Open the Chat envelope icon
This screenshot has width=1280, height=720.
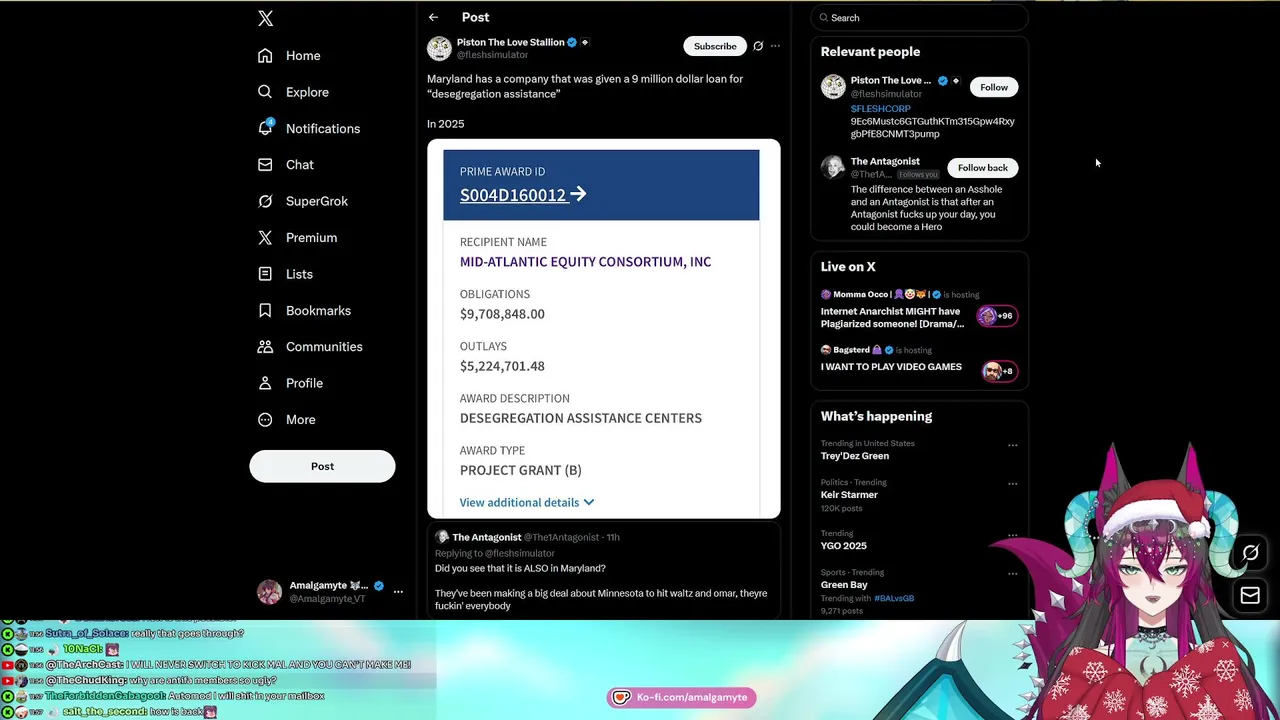pyautogui.click(x=265, y=165)
